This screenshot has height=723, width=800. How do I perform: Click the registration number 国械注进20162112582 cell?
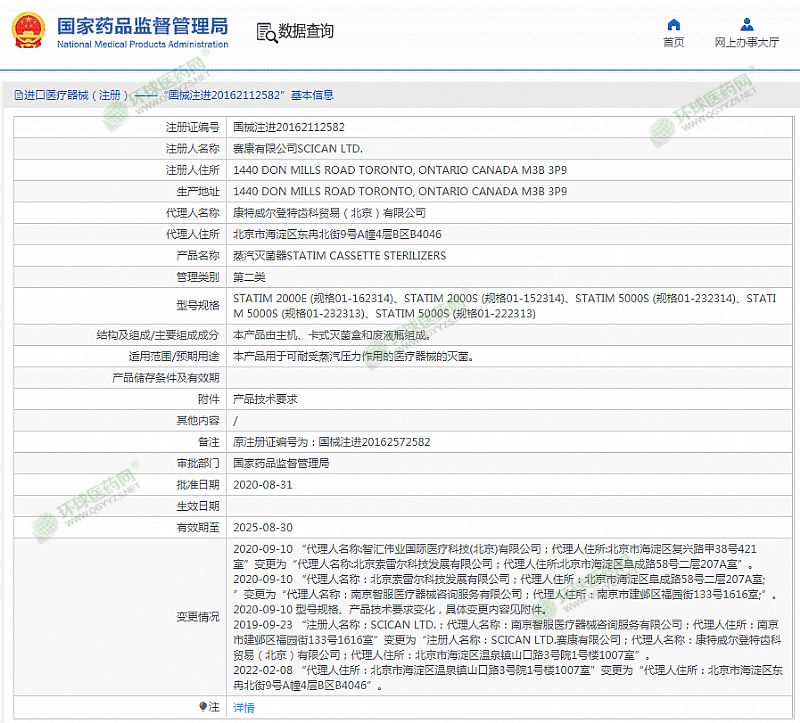click(289, 128)
